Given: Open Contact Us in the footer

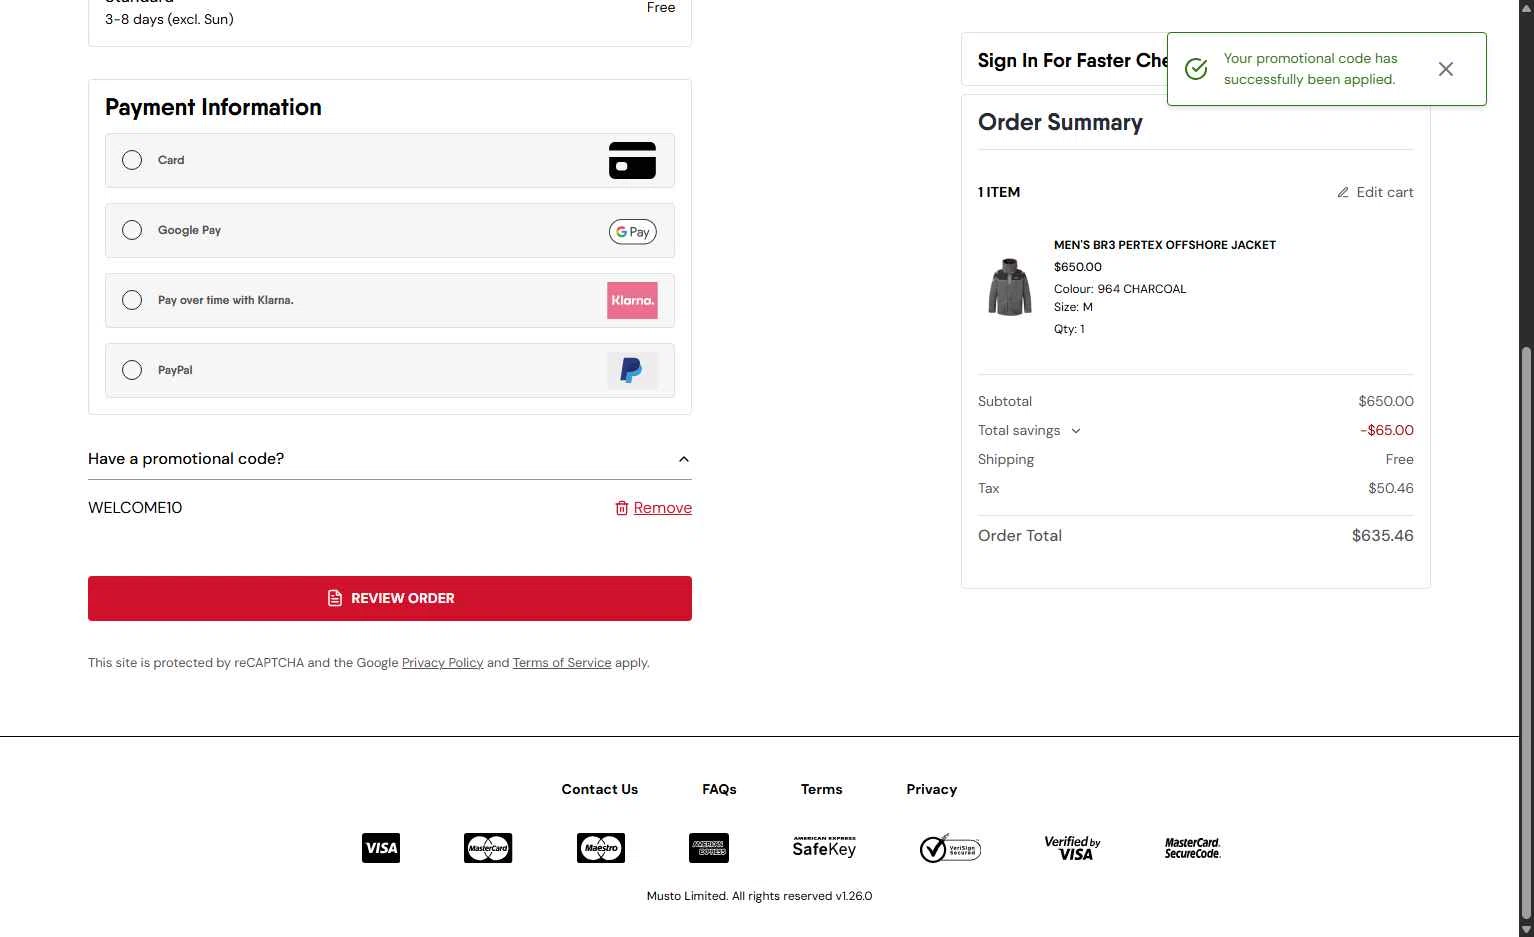Looking at the screenshot, I should (600, 789).
